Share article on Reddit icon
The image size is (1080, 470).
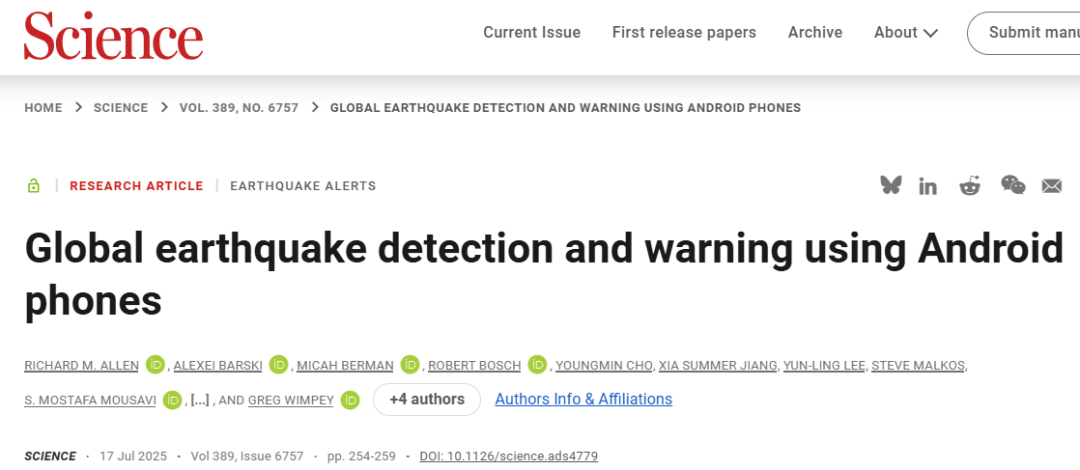970,185
